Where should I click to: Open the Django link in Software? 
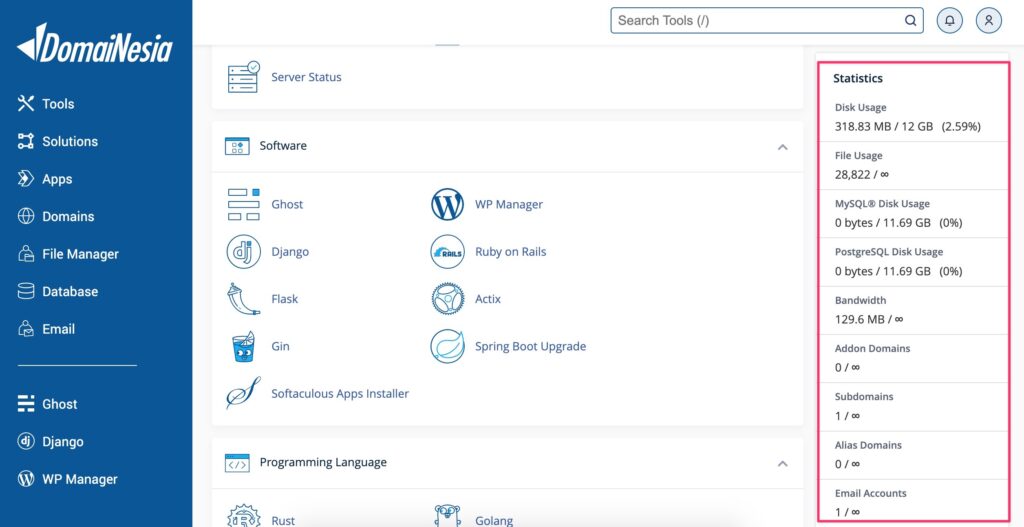(290, 251)
